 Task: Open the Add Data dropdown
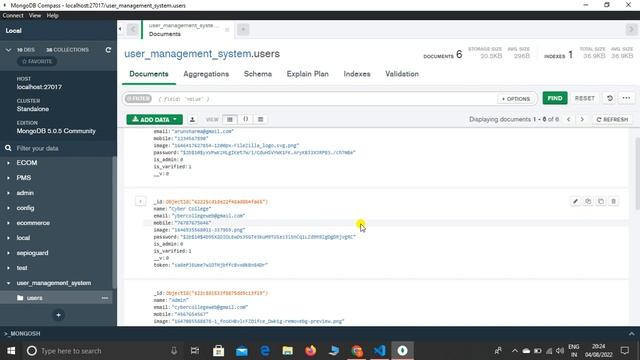154,120
